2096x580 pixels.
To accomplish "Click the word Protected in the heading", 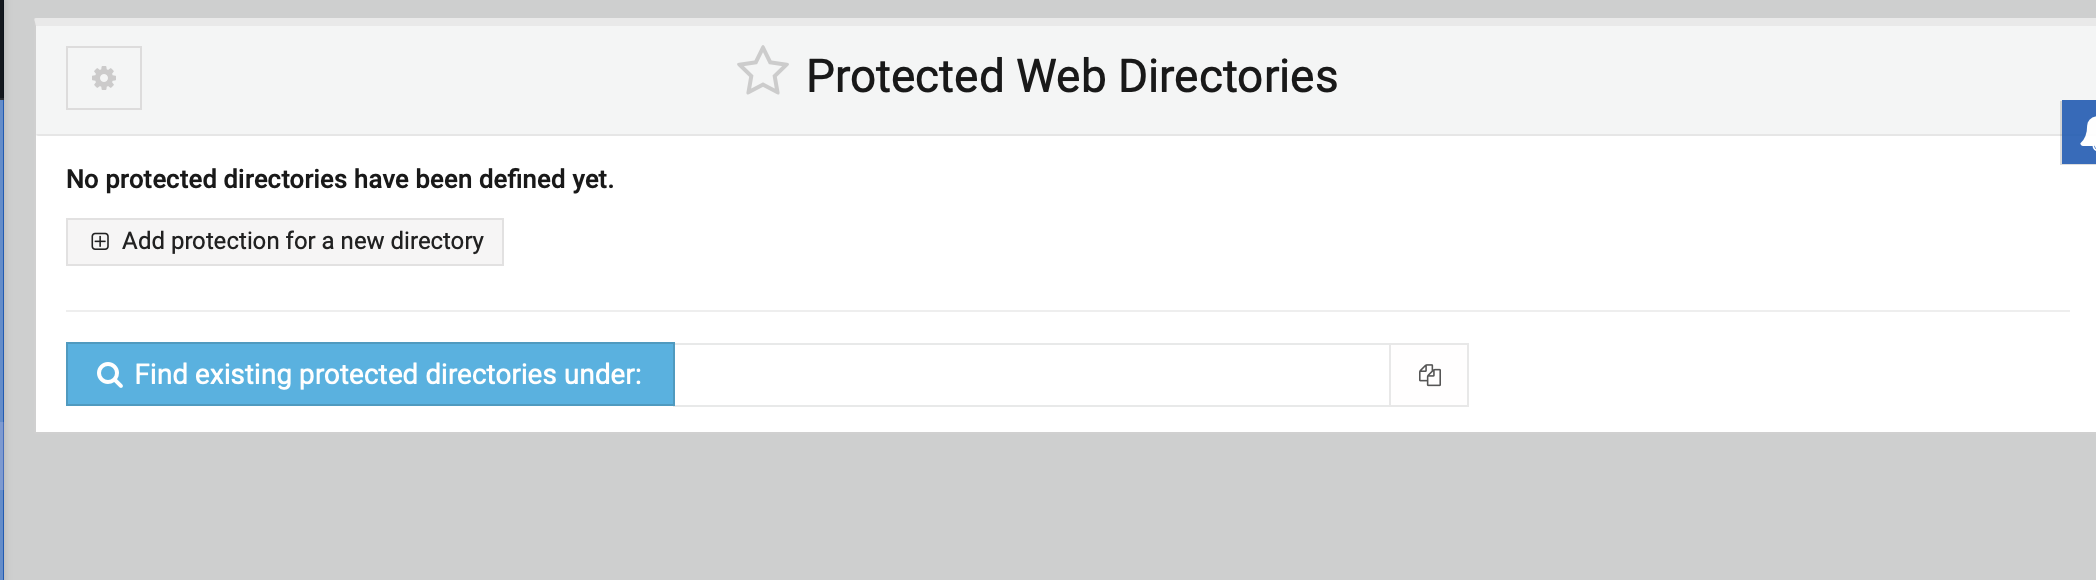I will pyautogui.click(x=905, y=76).
